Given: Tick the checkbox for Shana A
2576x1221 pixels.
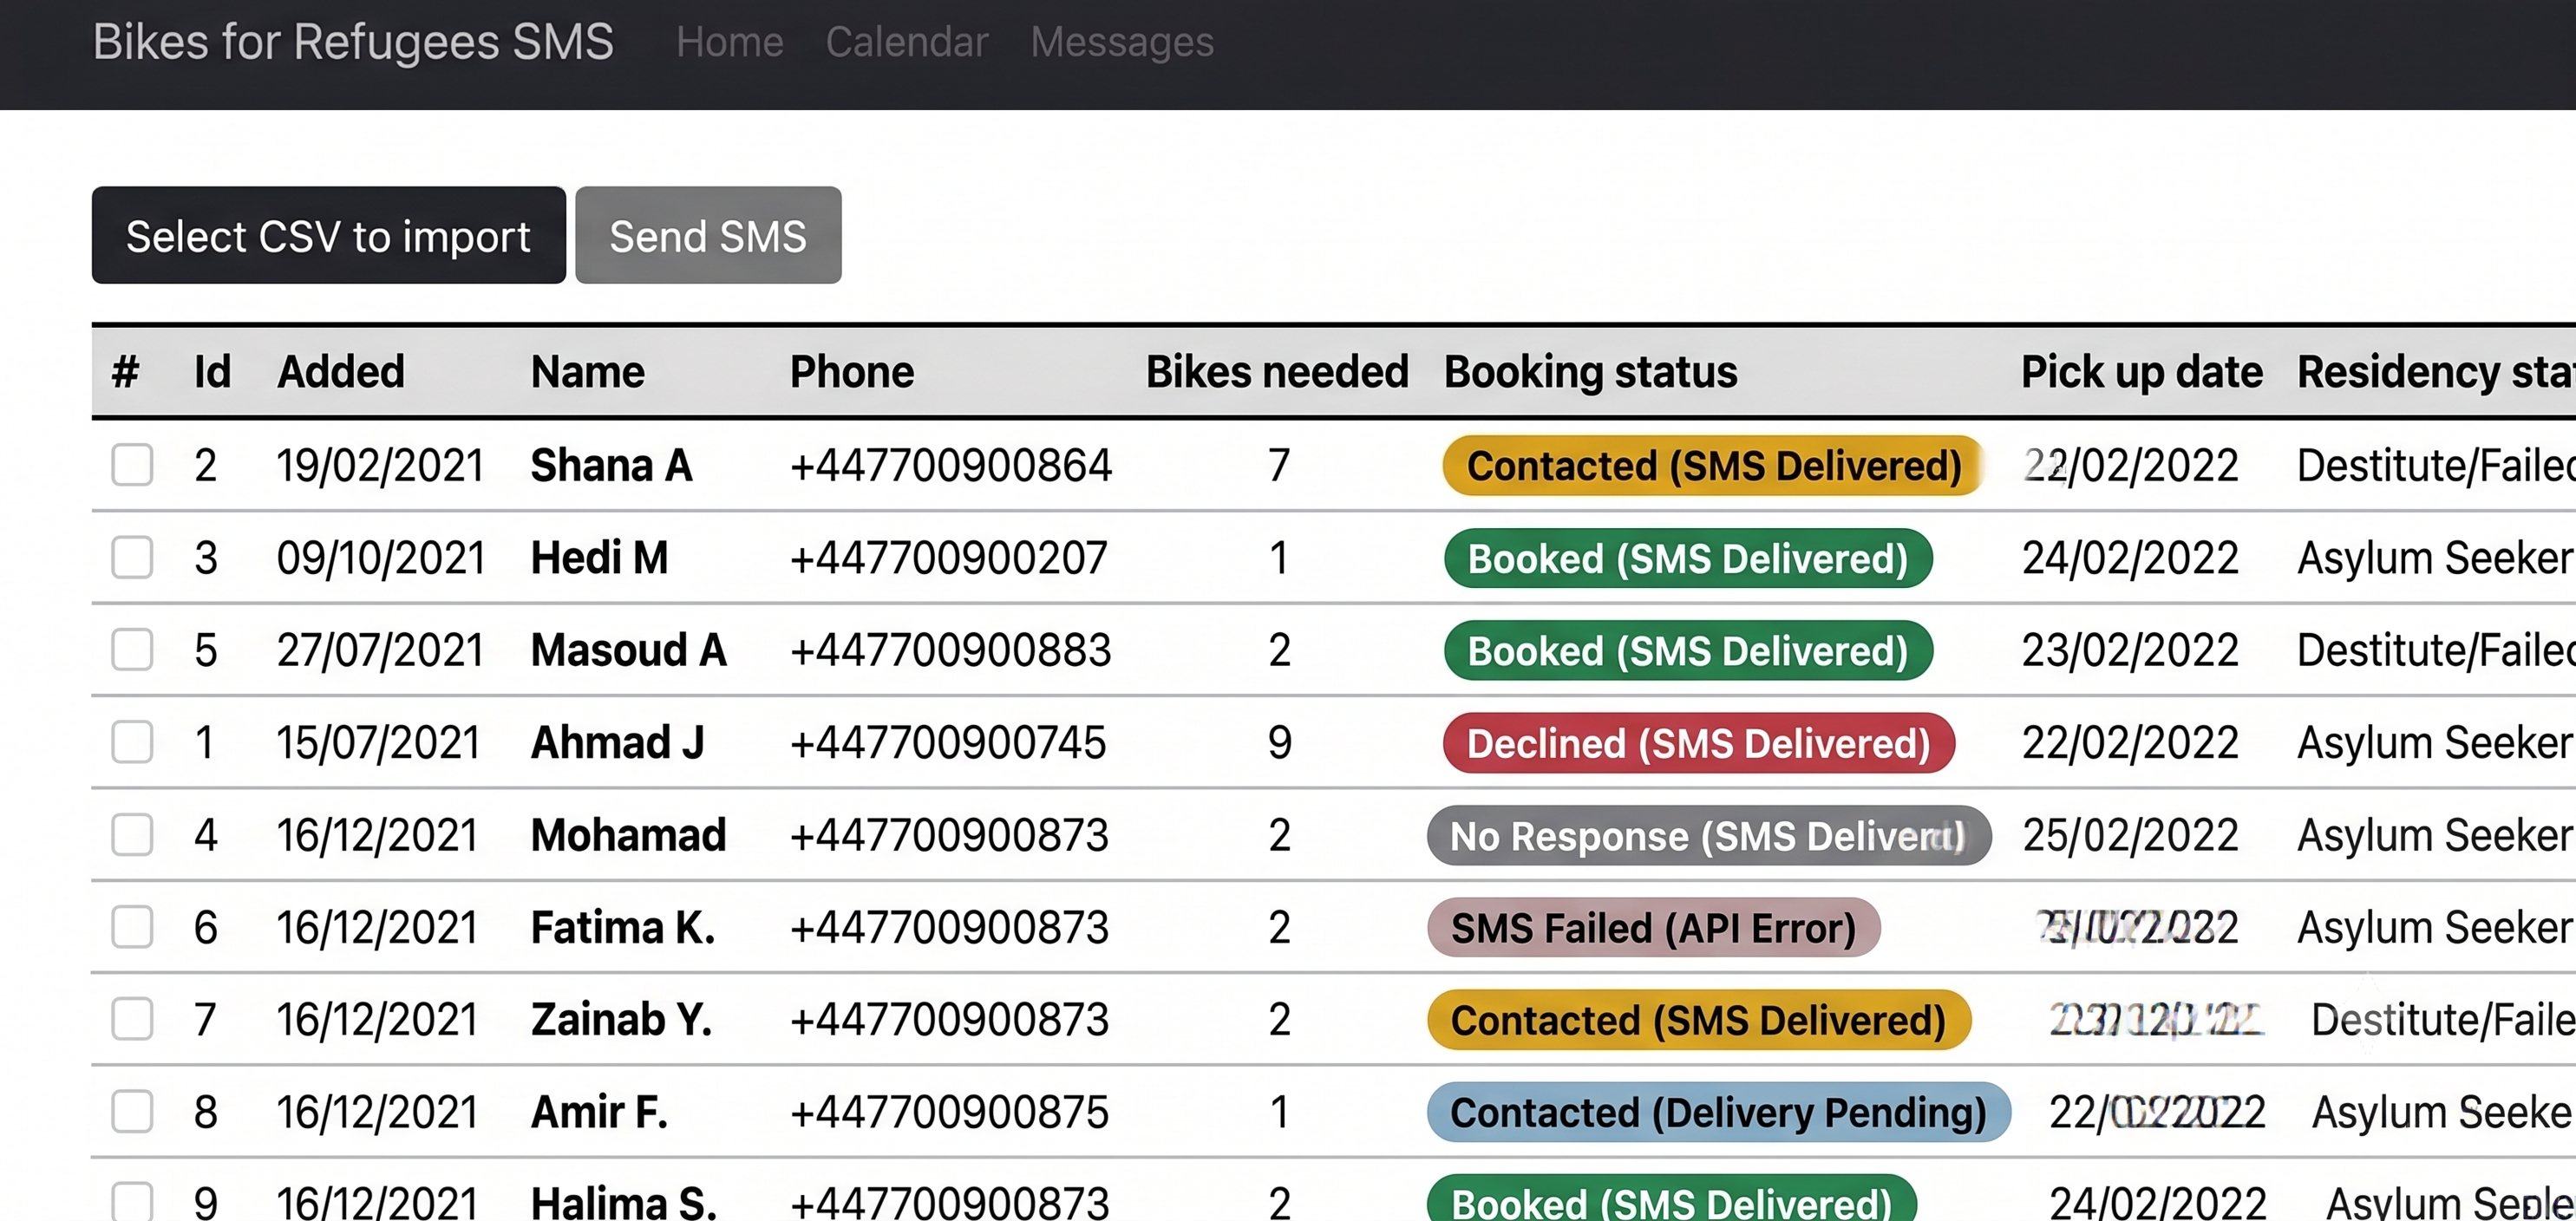Looking at the screenshot, I should (132, 465).
